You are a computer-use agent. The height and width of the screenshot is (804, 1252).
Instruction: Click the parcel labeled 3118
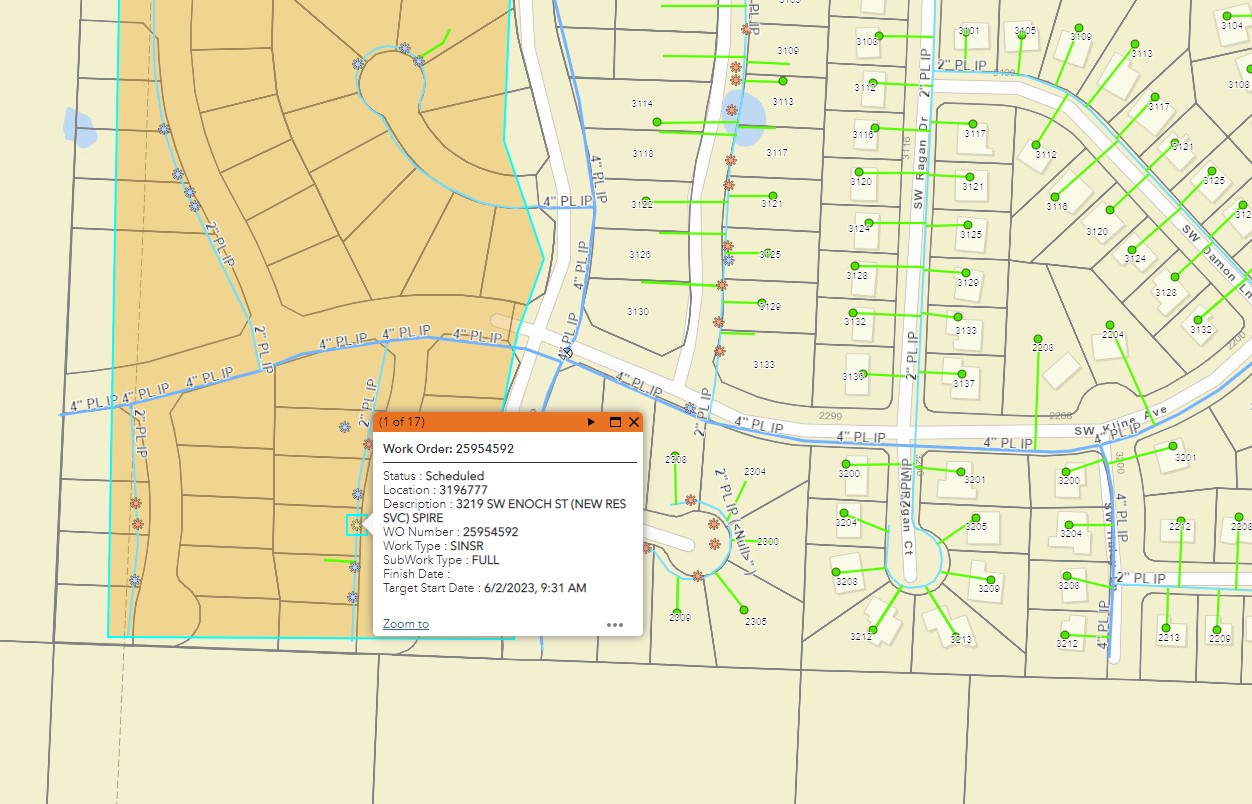point(643,153)
